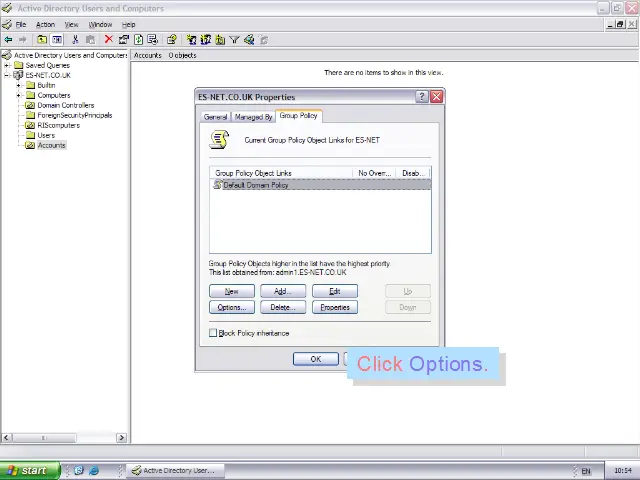Click OK in the Properties dialog
640x480 pixels.
[x=316, y=359]
